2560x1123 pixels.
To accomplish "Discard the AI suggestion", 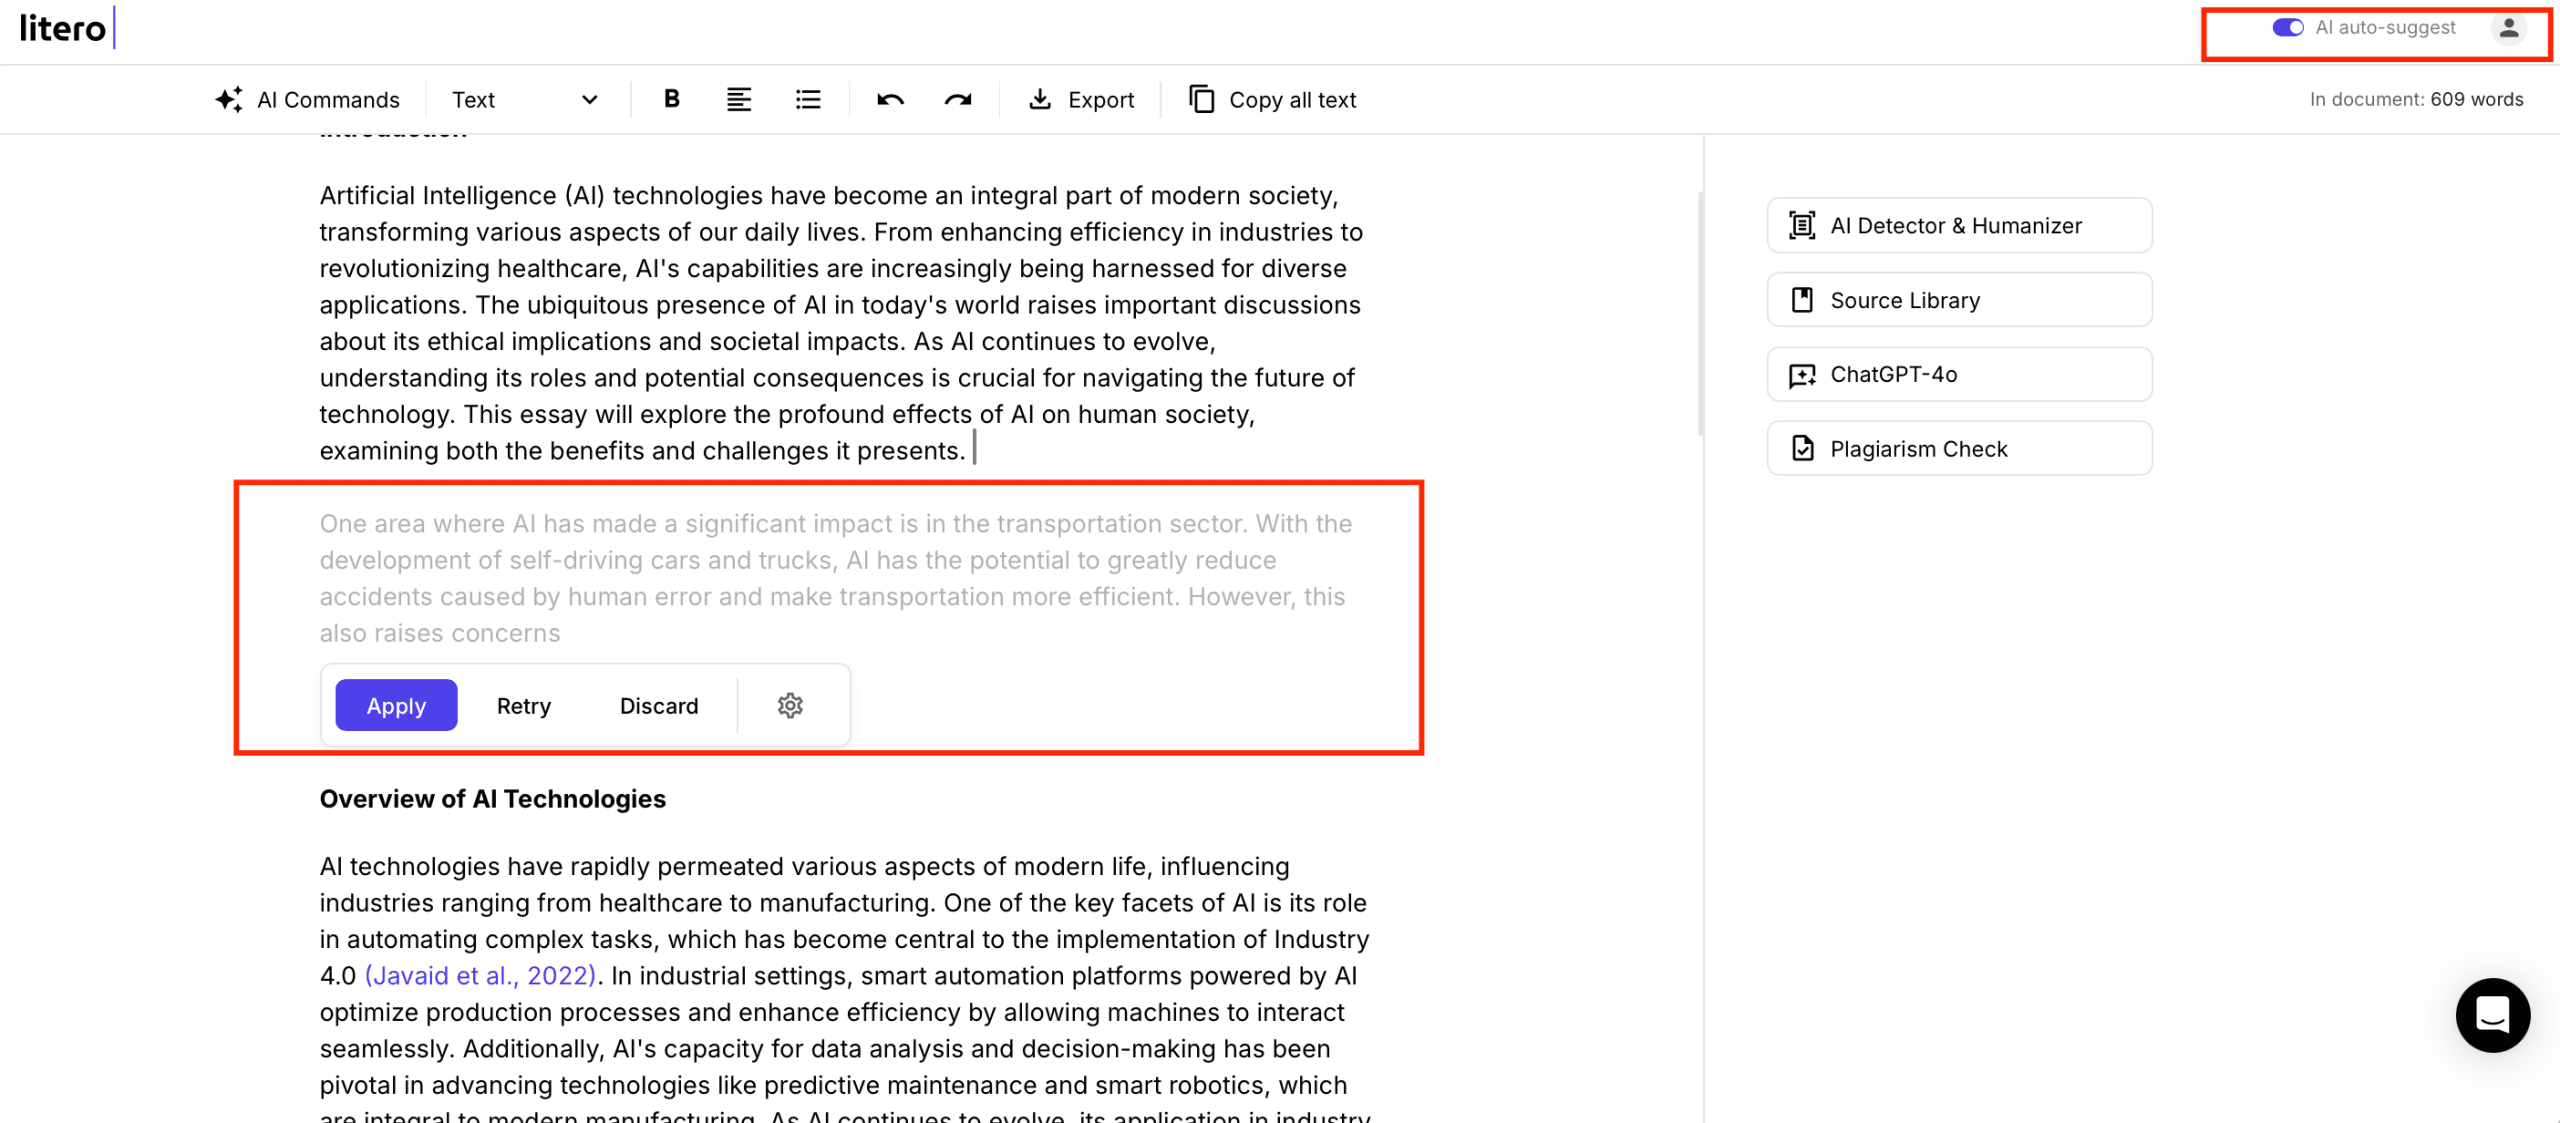I will (x=659, y=705).
